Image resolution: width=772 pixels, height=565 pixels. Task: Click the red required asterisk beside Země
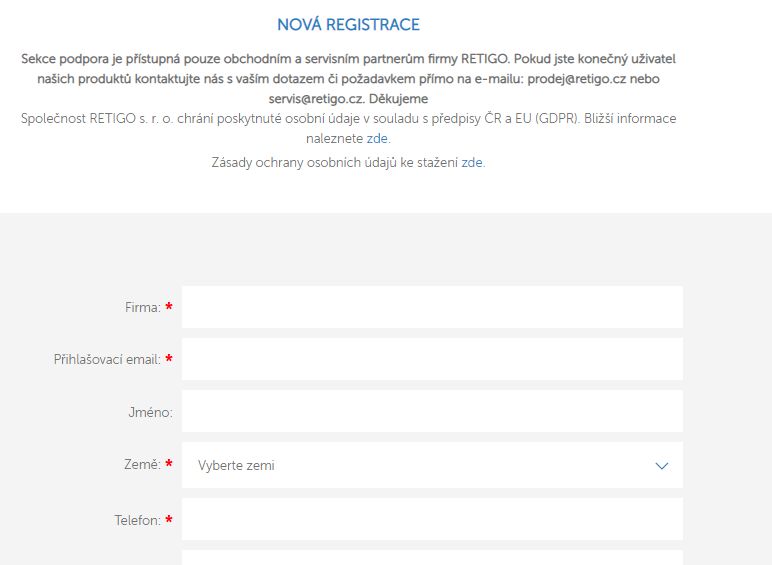(169, 464)
